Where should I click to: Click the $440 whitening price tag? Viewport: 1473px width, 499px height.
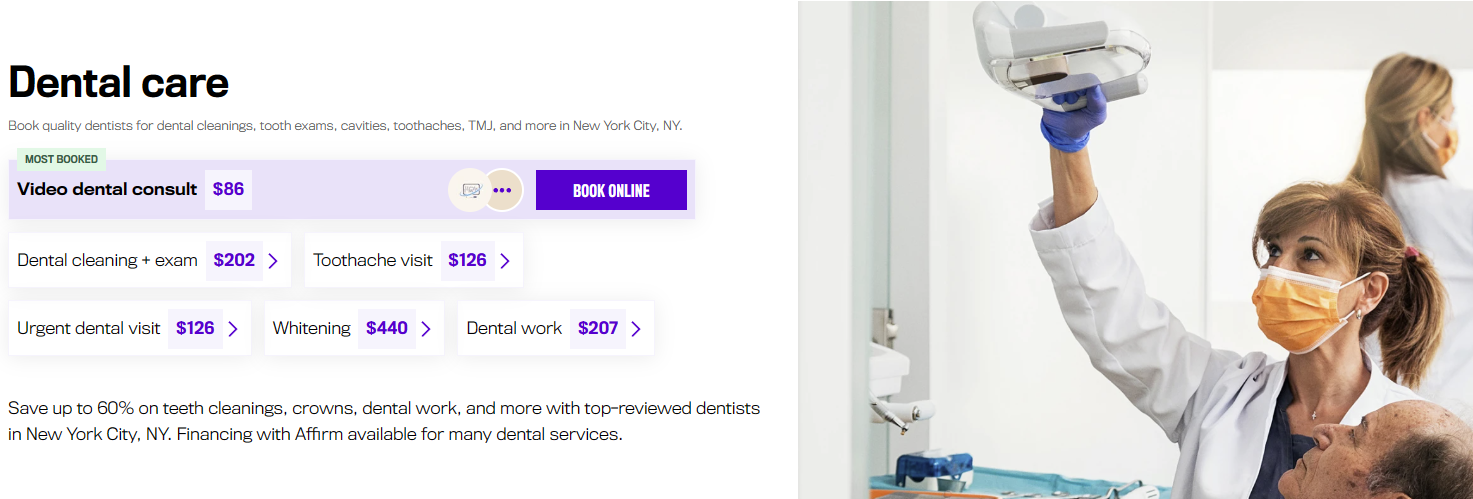coord(387,329)
